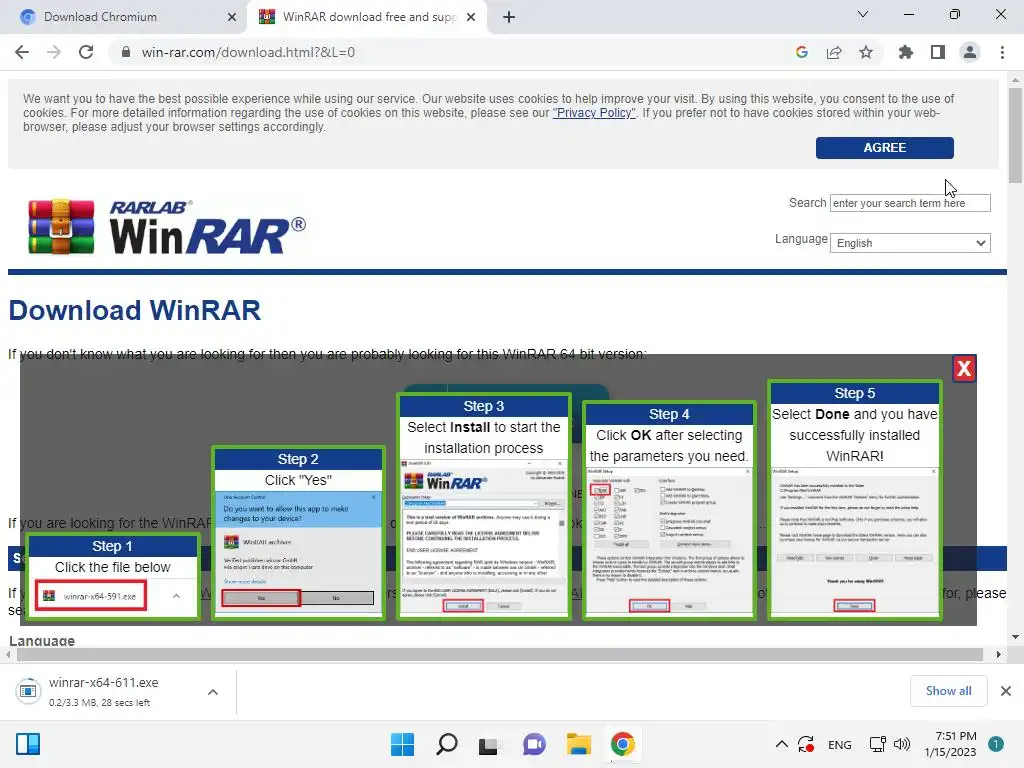
Task: Open Chrome three-dot menu
Action: [x=1002, y=52]
